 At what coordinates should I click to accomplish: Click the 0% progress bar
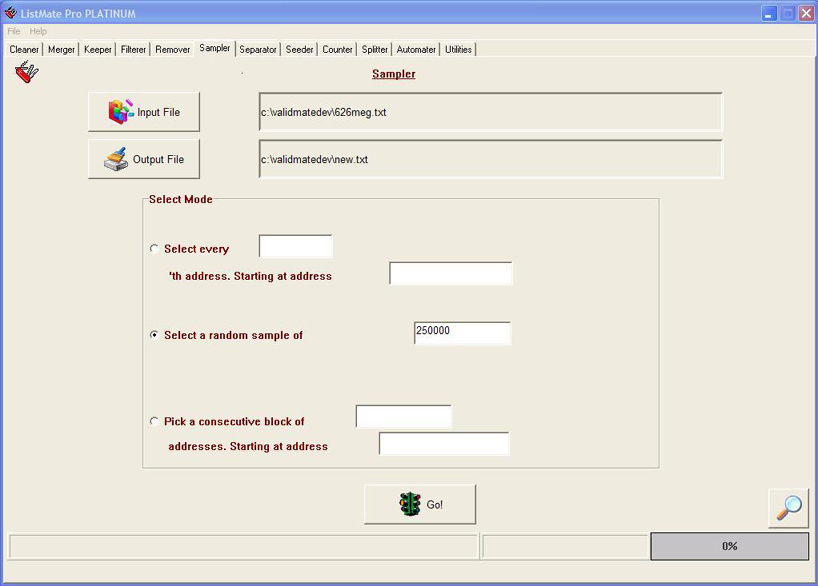(729, 546)
